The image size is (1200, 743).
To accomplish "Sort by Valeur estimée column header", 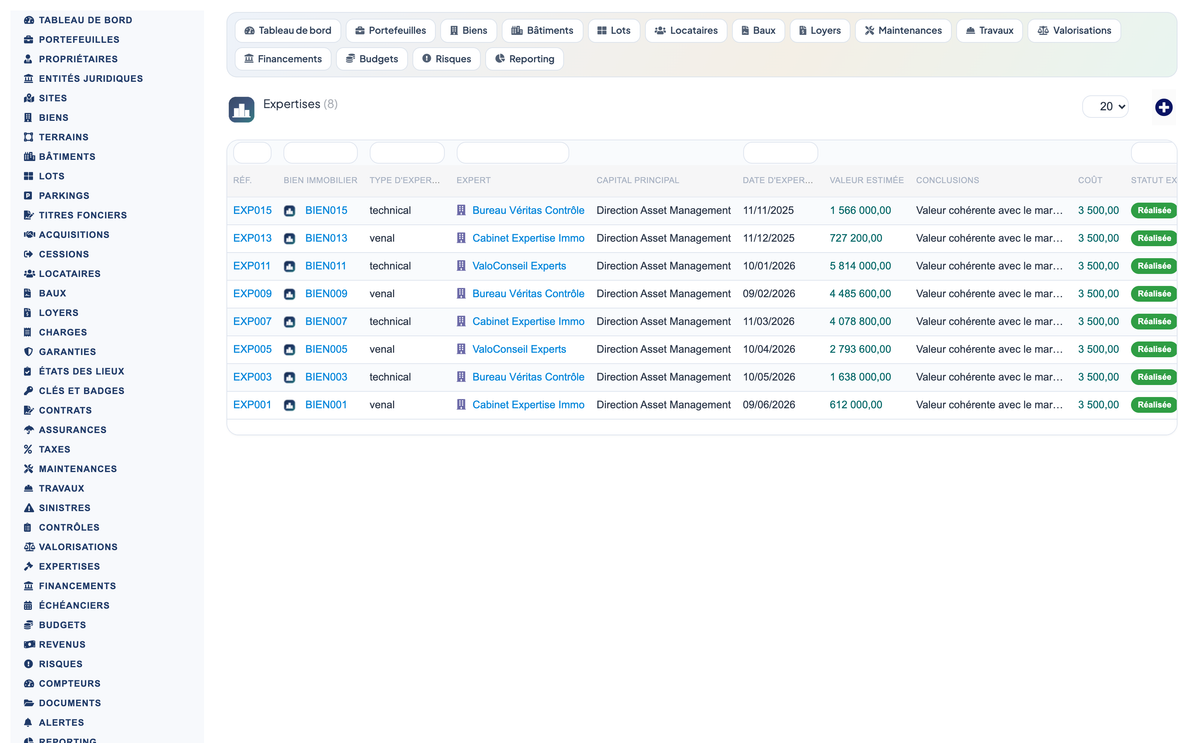I will [x=866, y=181].
